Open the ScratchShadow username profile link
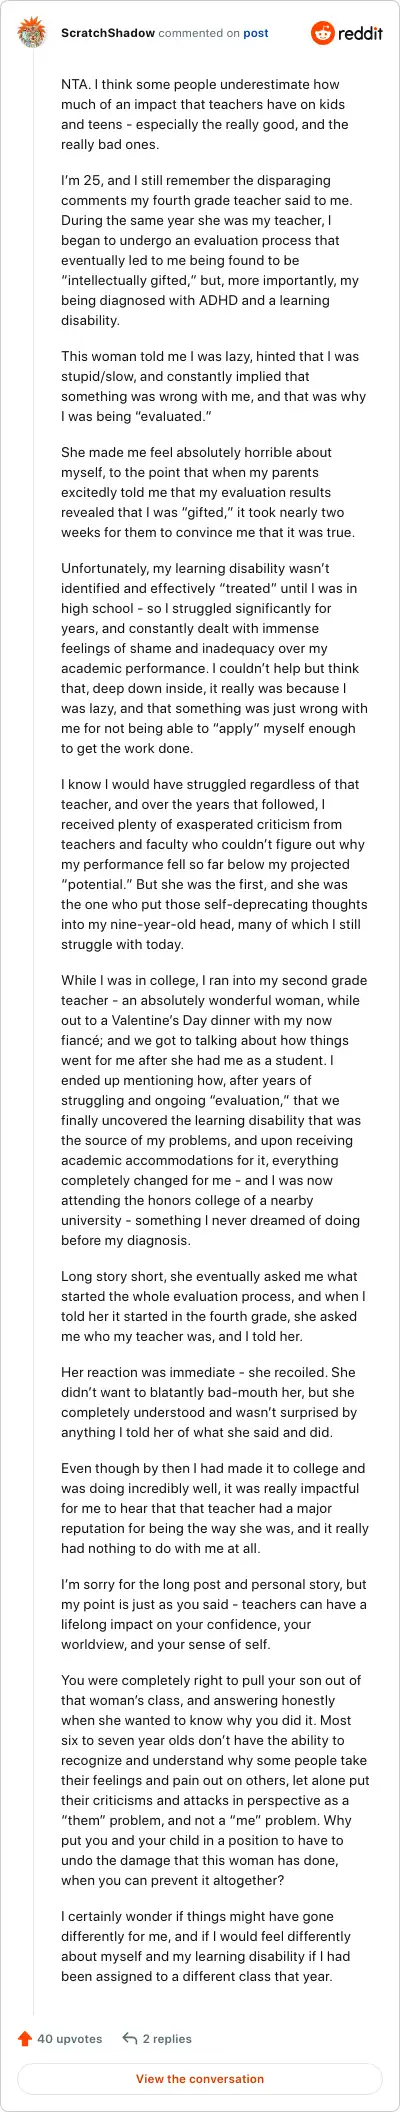The width and height of the screenshot is (400, 2112). pos(108,33)
